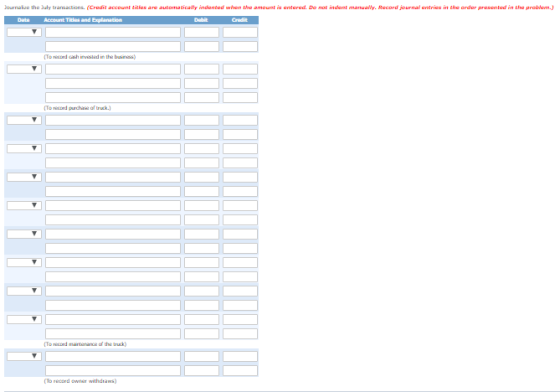Image resolution: width=560 pixels, height=392 pixels.
Task: Click second account title field of ninth journal entry
Action: [x=113, y=306]
